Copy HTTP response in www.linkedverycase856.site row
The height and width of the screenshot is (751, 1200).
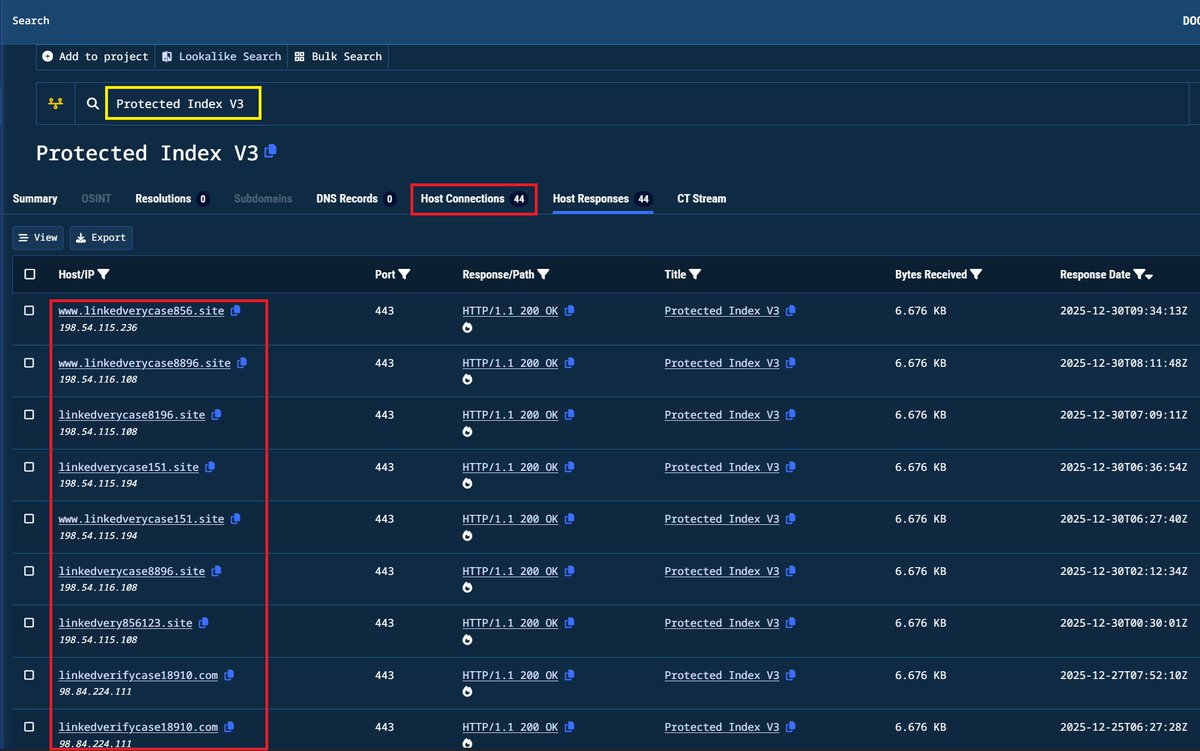point(569,311)
